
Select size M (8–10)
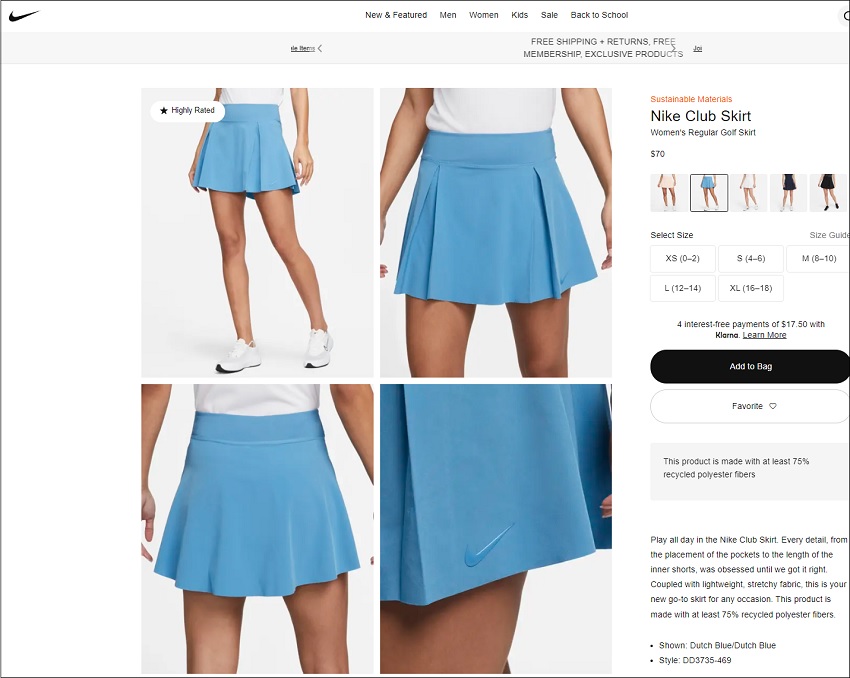point(818,259)
